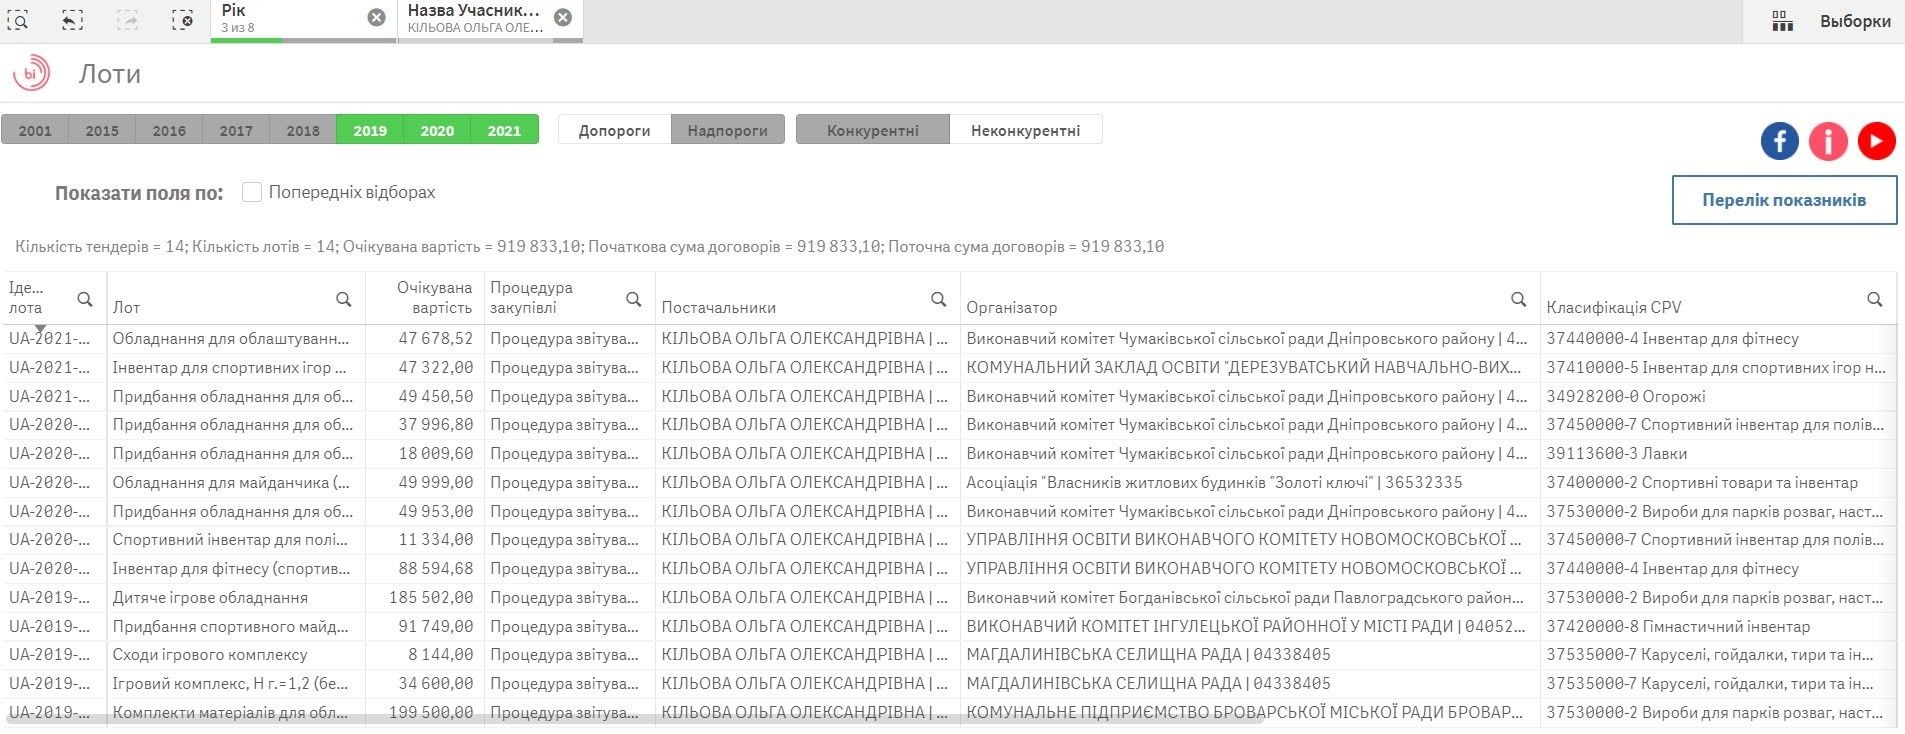This screenshot has width=1905, height=734.
Task: Select CPV cell '37400000-2 Спортивні товари та інвентар'
Action: point(1718,482)
